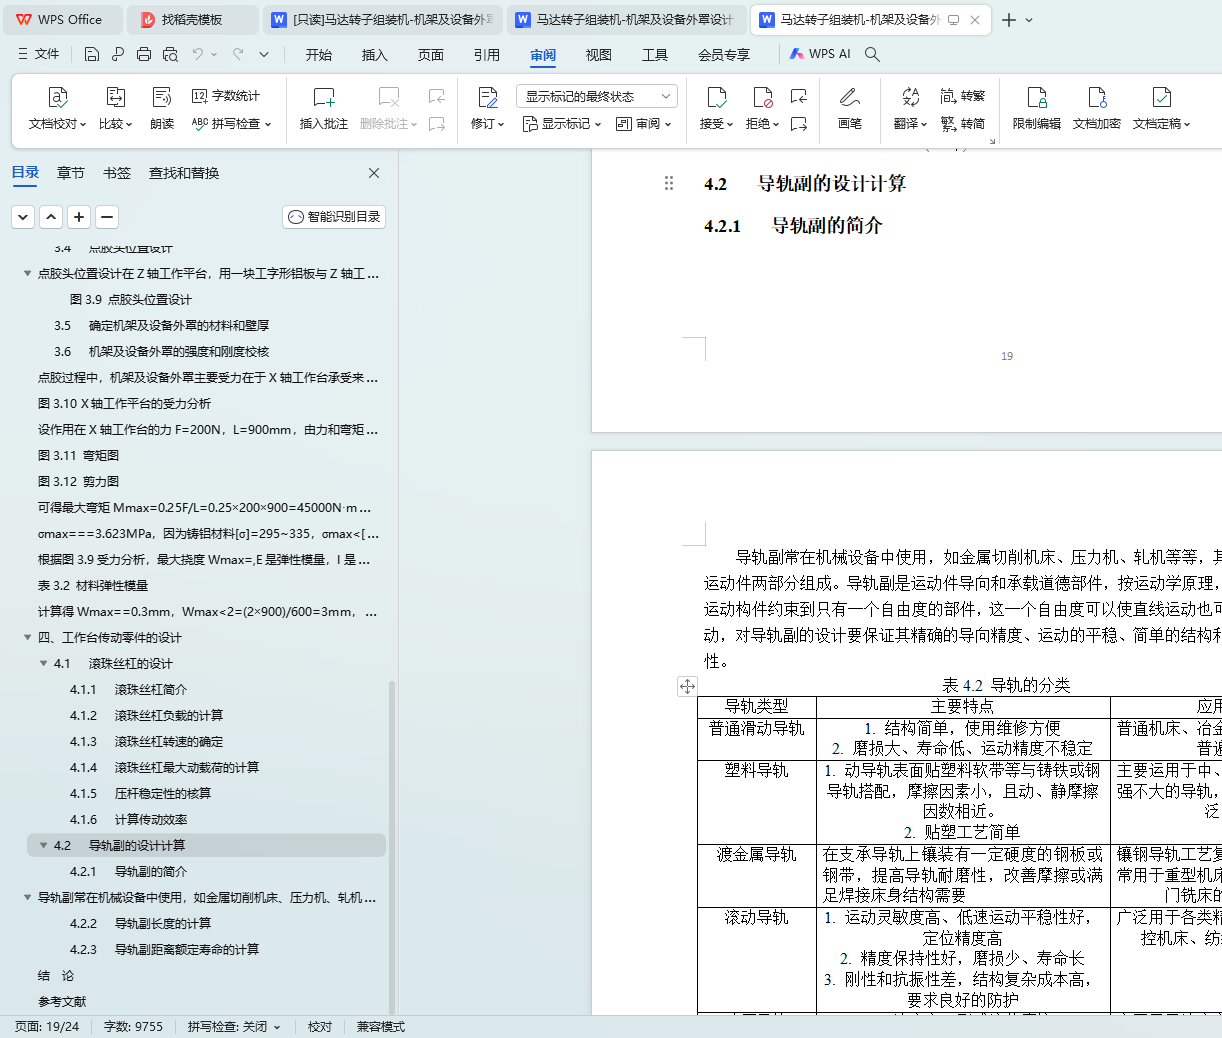Switch to the 章节 navigation tab

tap(71, 173)
